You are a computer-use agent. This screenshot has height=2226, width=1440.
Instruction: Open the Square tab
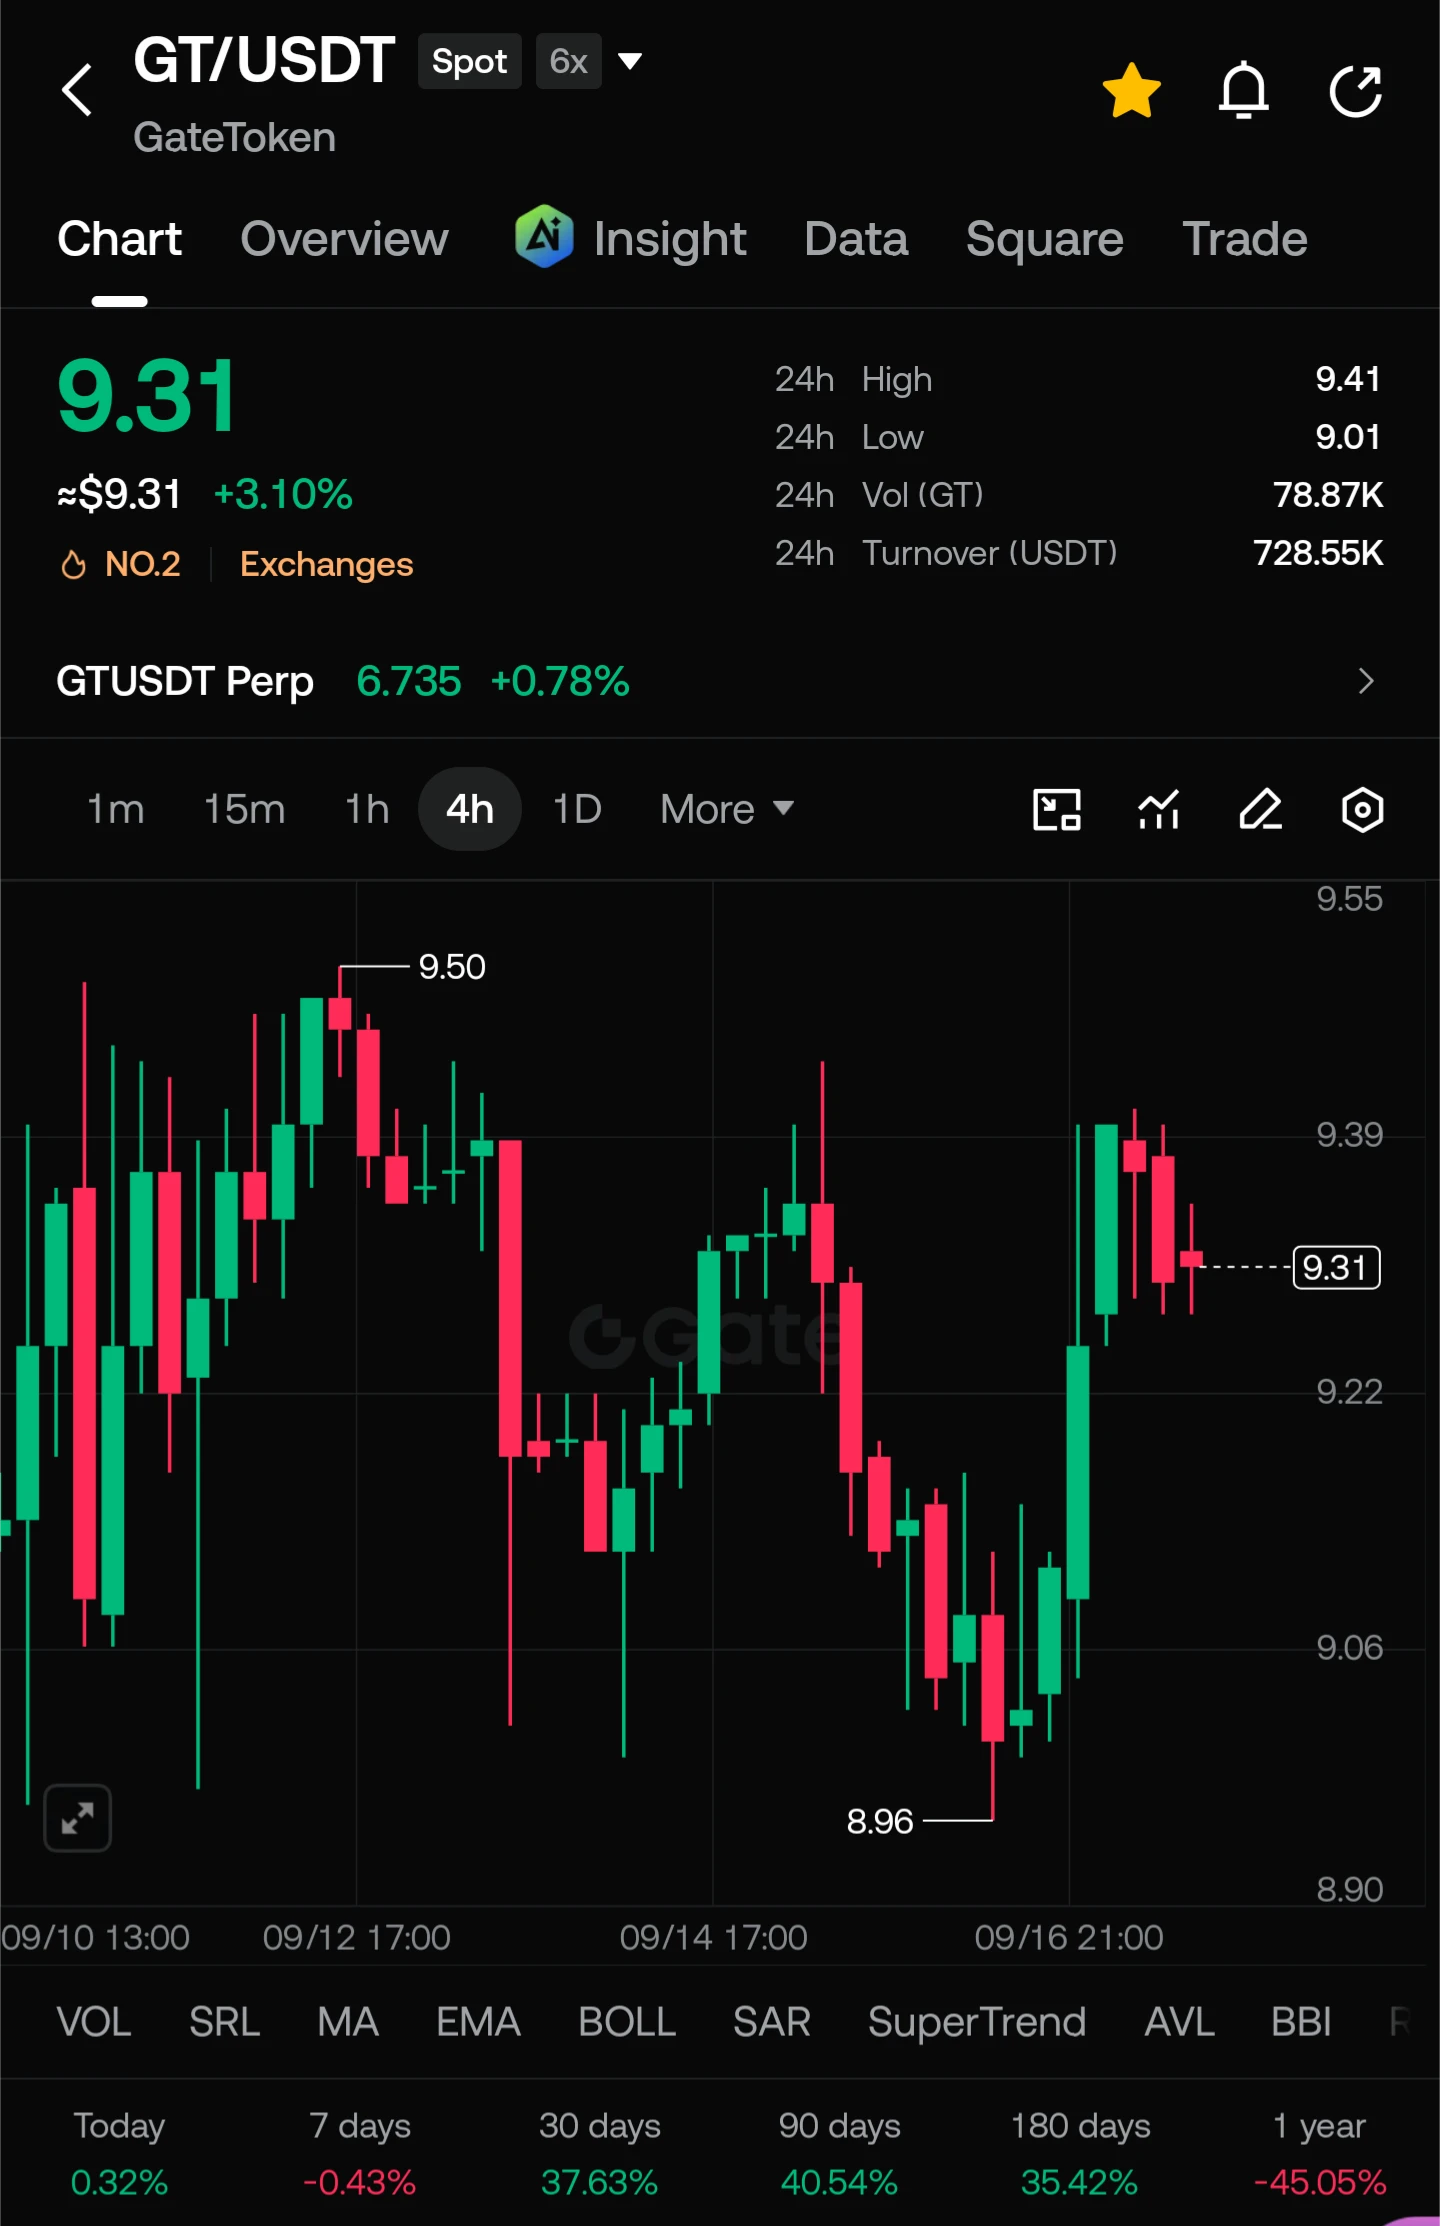(x=1045, y=239)
